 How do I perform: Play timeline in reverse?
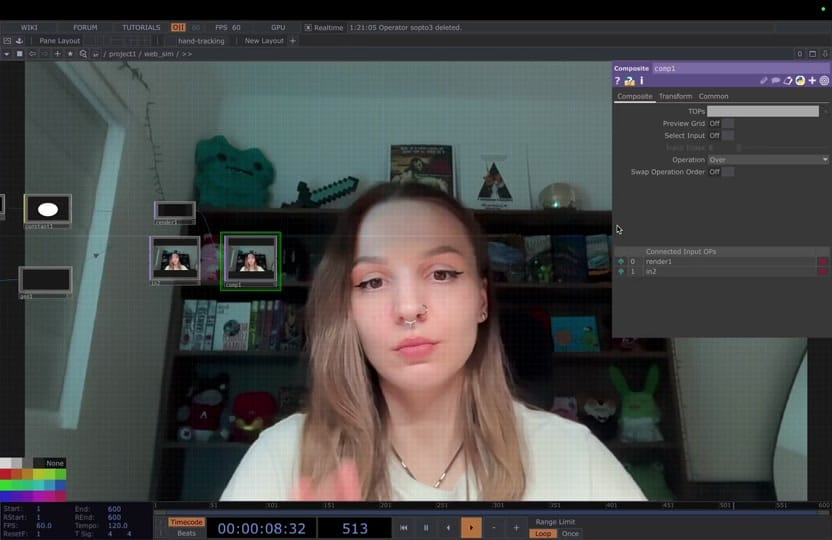(x=448, y=528)
